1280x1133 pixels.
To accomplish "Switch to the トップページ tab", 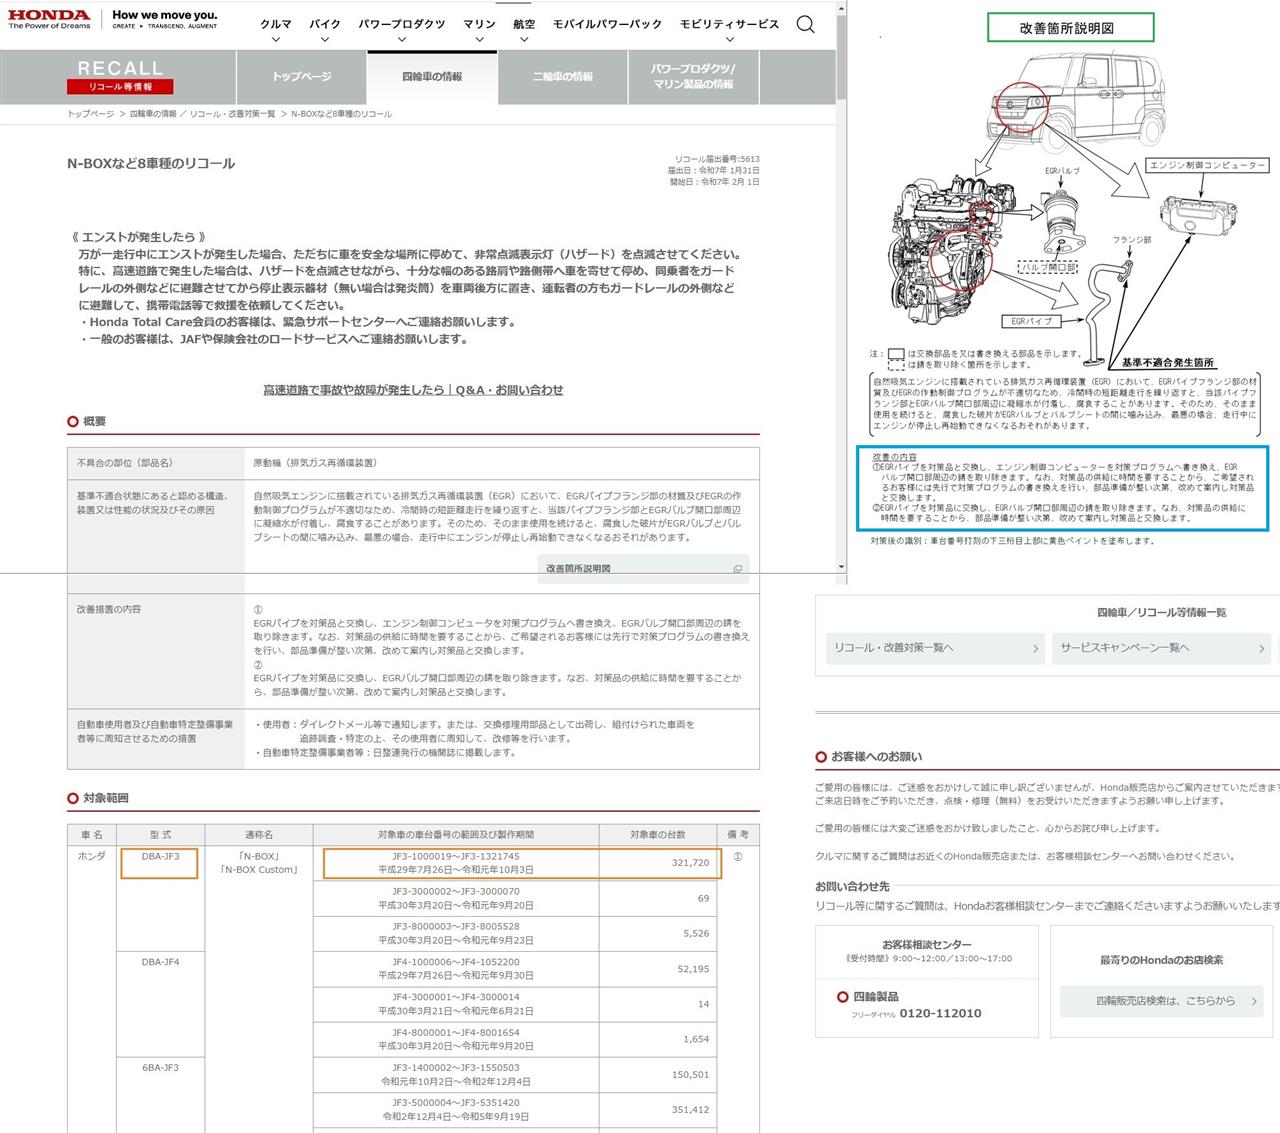I will (302, 77).
